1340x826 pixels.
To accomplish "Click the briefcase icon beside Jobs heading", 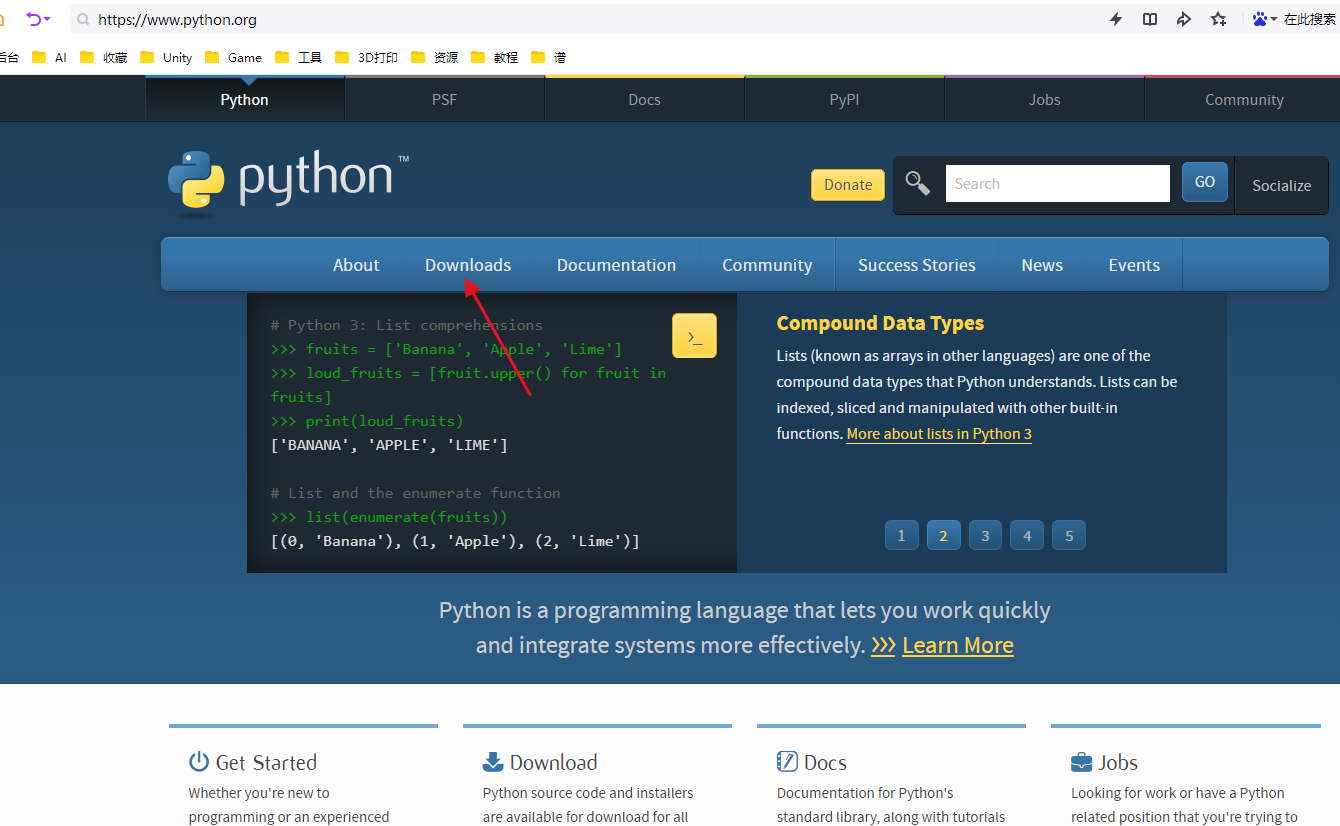I will click(1081, 762).
